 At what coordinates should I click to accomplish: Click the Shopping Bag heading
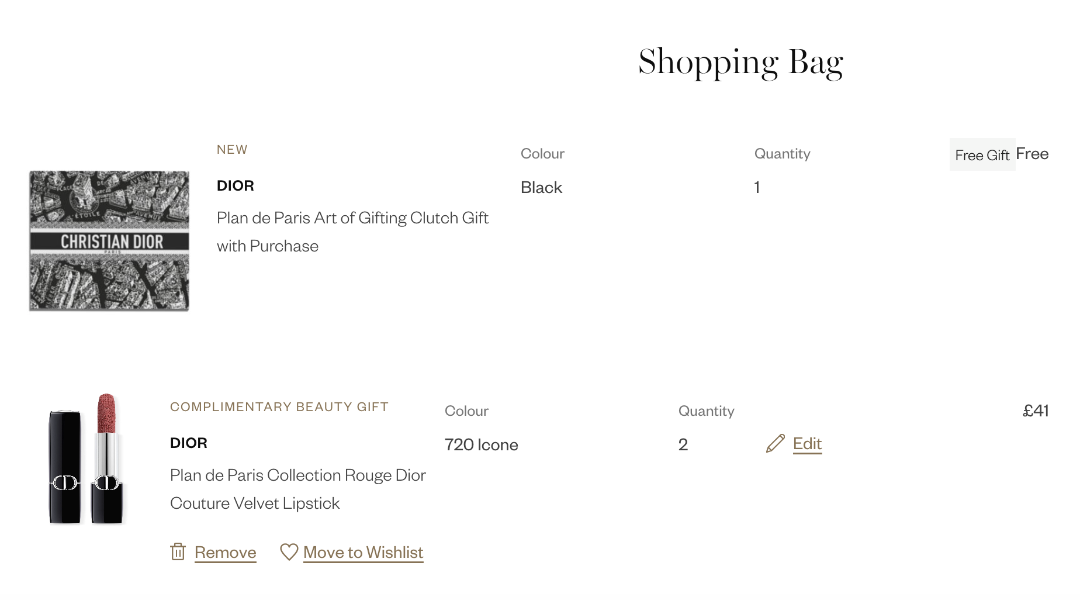coord(740,63)
